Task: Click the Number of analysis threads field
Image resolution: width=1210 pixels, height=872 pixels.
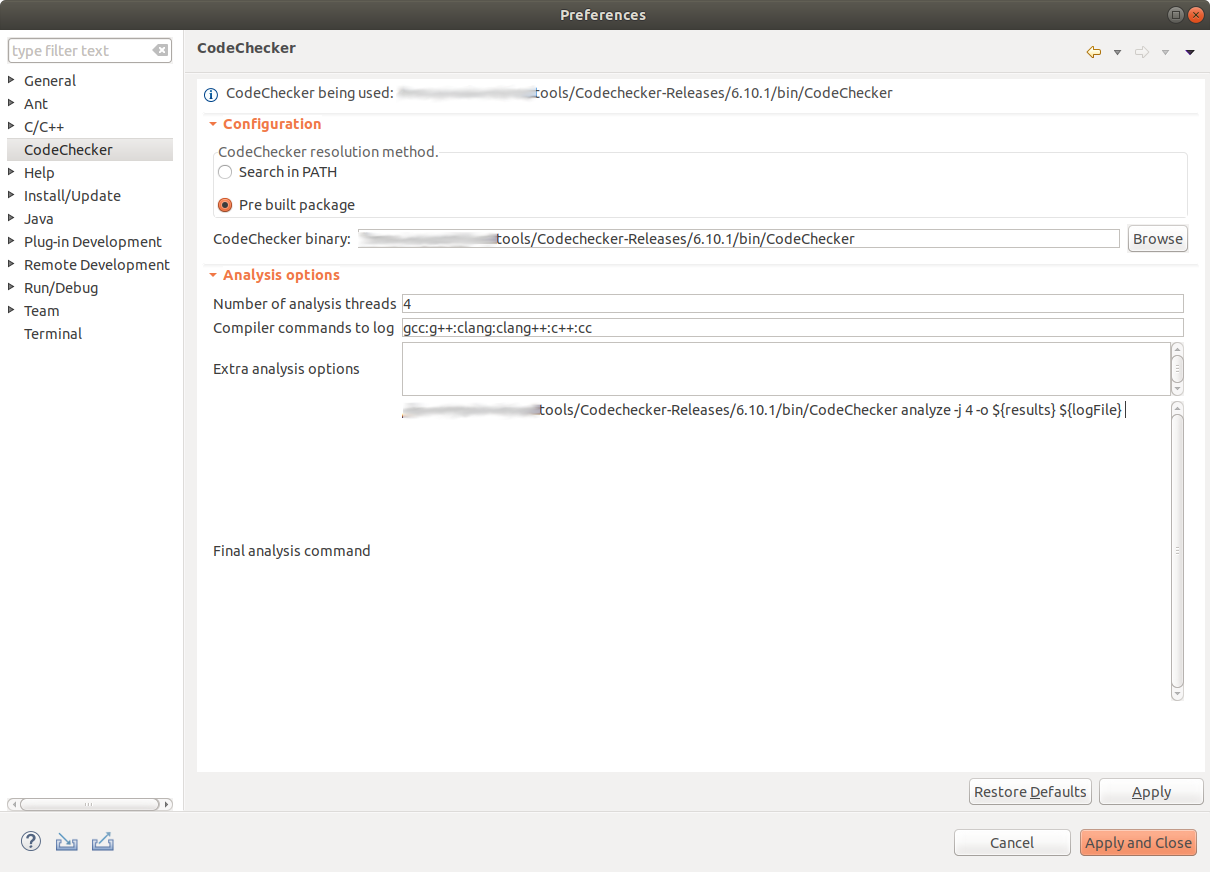Action: coord(792,304)
